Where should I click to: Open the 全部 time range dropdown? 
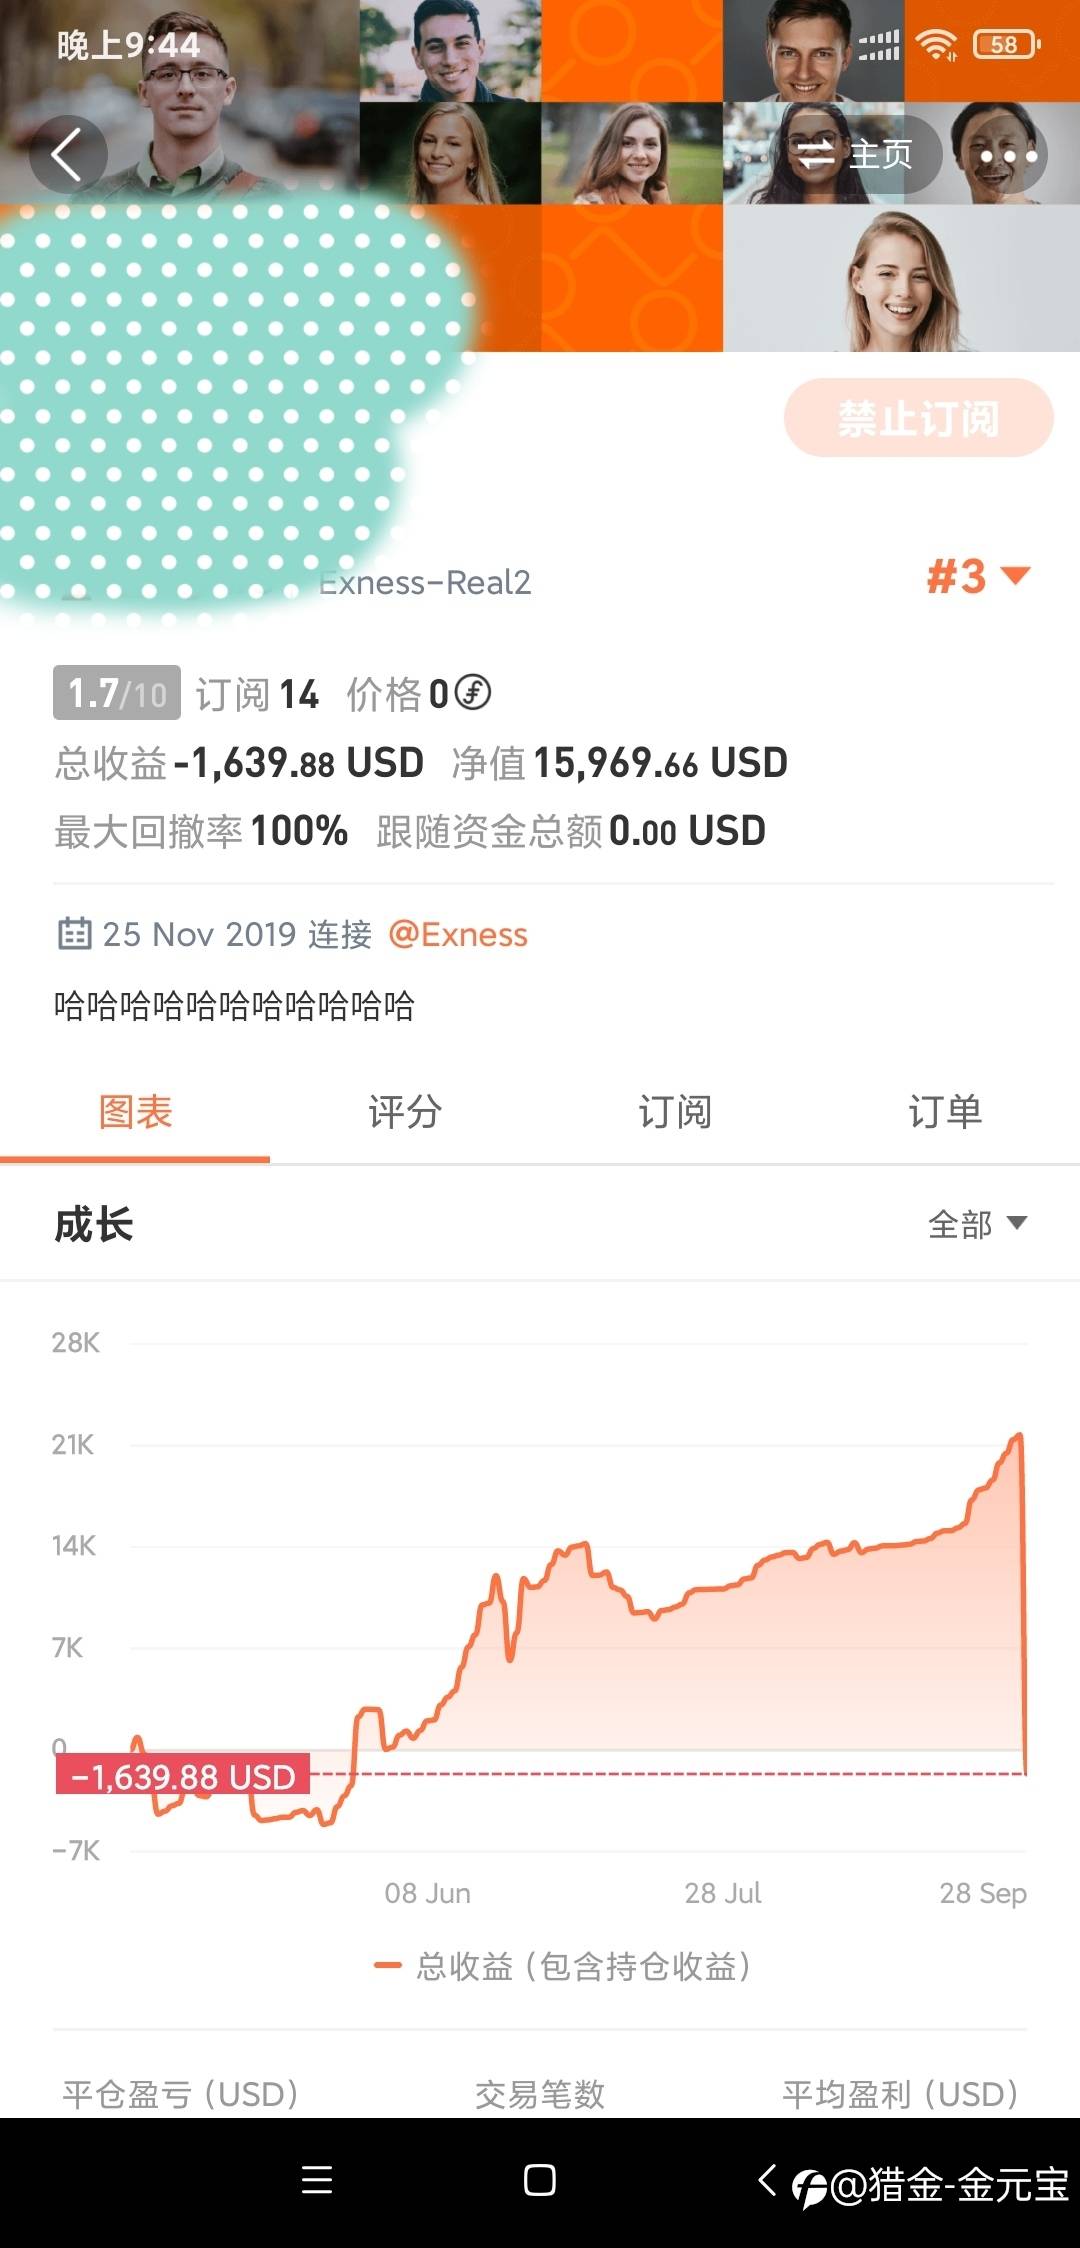click(x=977, y=1224)
